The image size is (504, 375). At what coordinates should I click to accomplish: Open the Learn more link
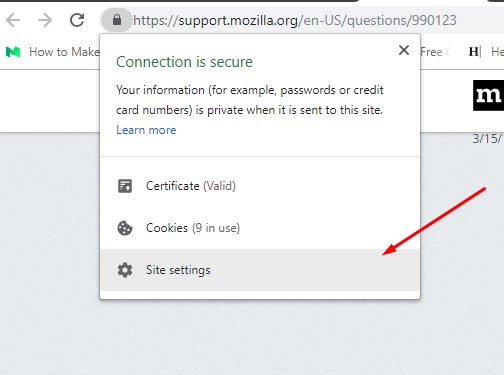146,130
